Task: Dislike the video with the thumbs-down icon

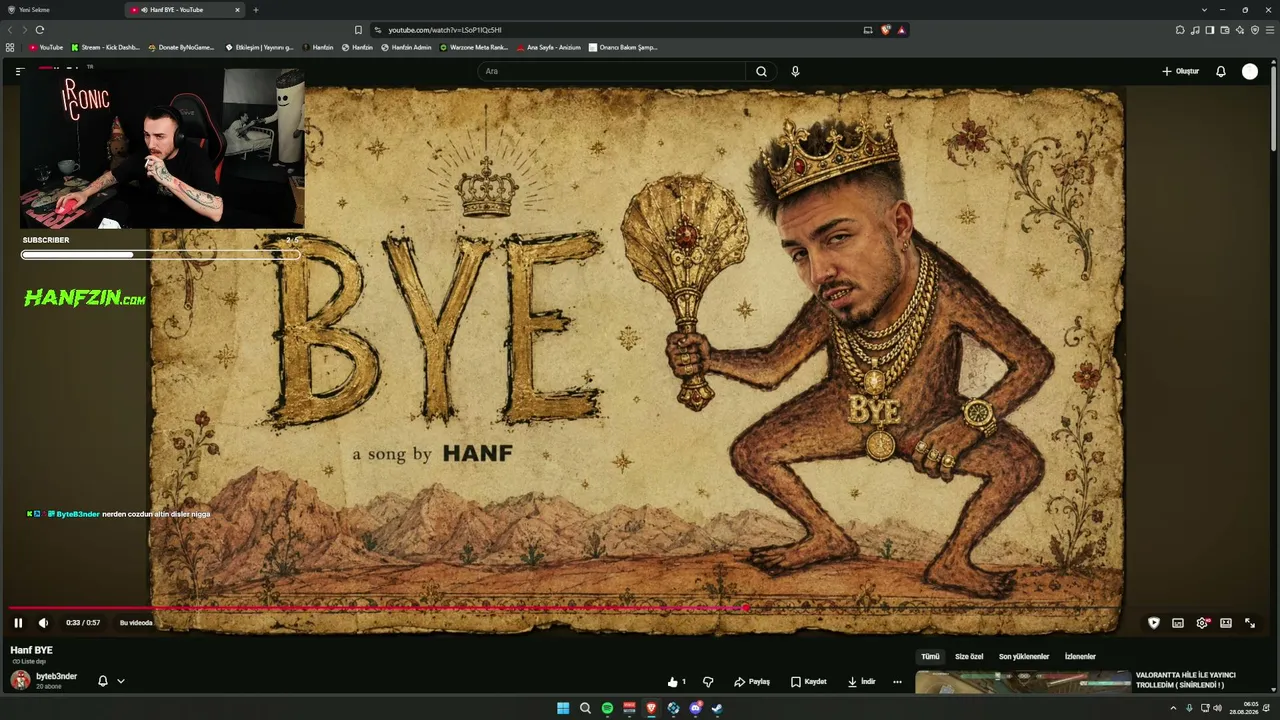Action: click(x=708, y=682)
